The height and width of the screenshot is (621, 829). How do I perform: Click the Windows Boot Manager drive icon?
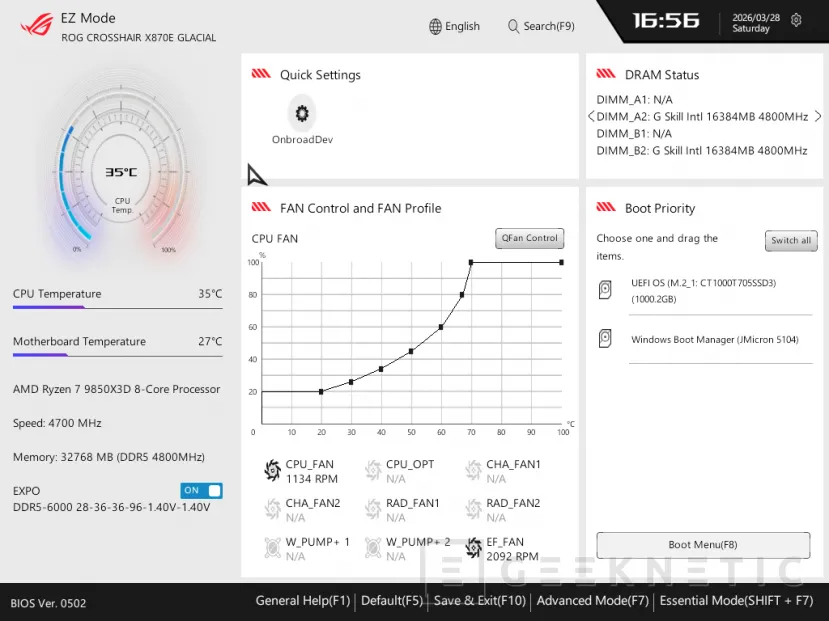[x=605, y=339]
